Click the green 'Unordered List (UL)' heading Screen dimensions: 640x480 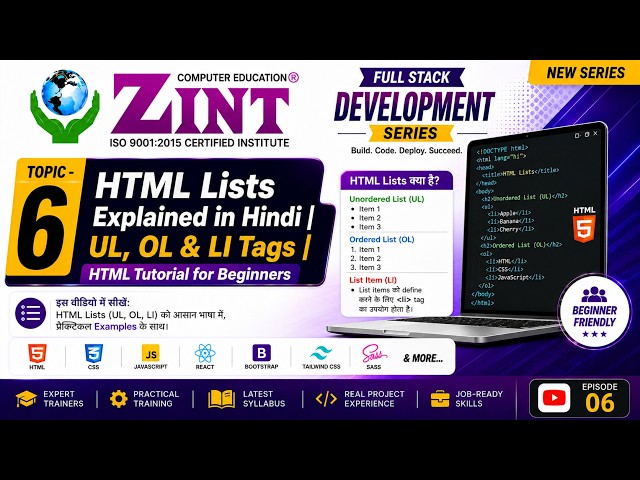click(x=387, y=199)
